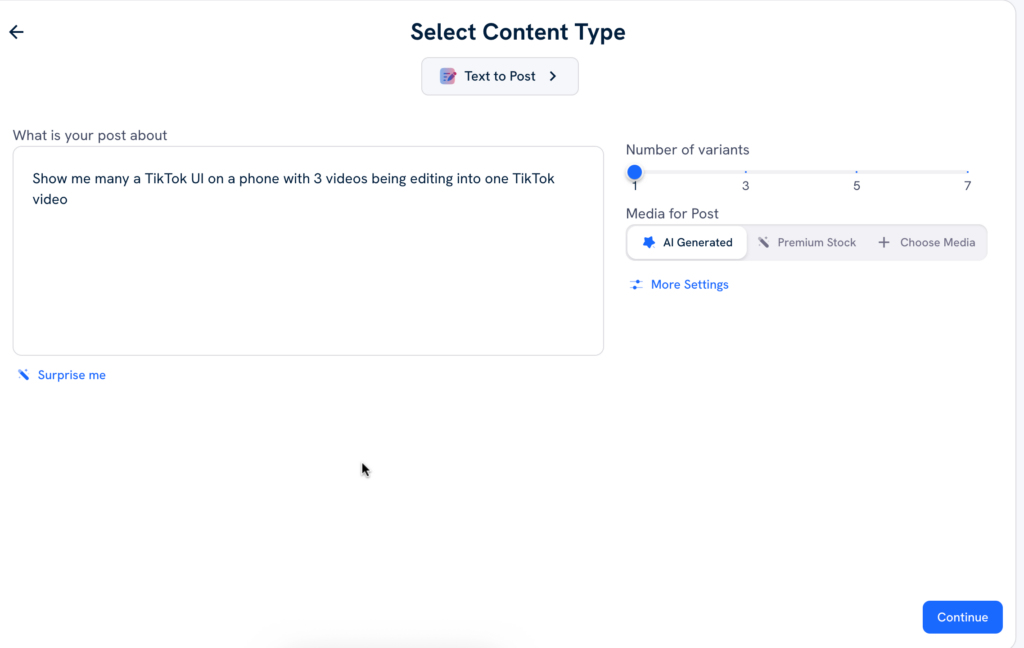Click the back arrow icon
This screenshot has height=648, width=1024.
(16, 32)
